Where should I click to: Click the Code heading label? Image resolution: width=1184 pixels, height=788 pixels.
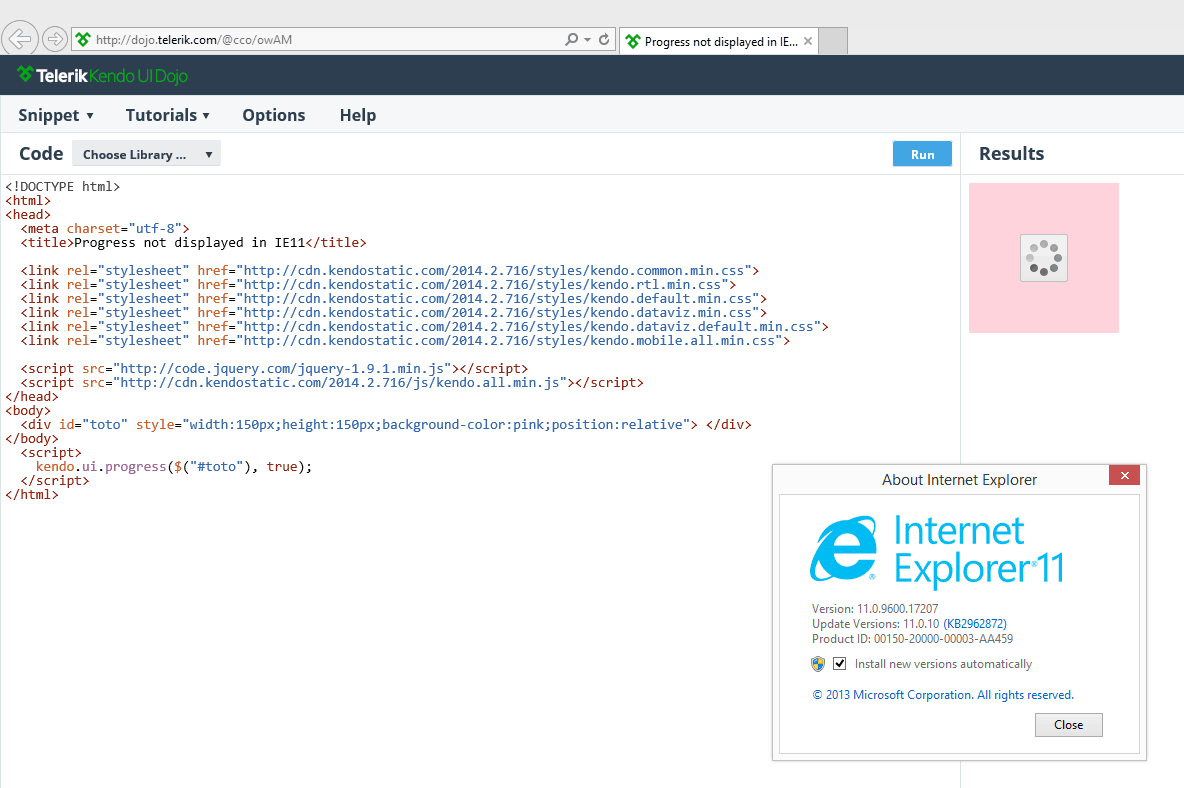click(41, 154)
